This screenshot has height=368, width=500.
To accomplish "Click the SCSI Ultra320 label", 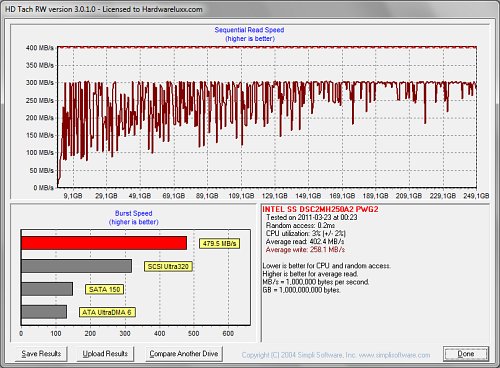I will coord(168,266).
